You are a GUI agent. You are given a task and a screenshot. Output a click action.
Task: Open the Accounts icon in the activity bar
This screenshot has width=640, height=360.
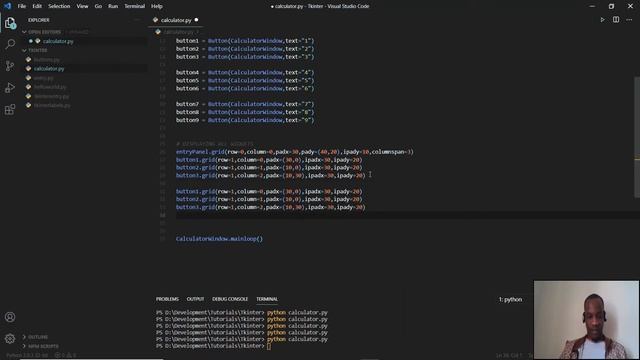10,317
